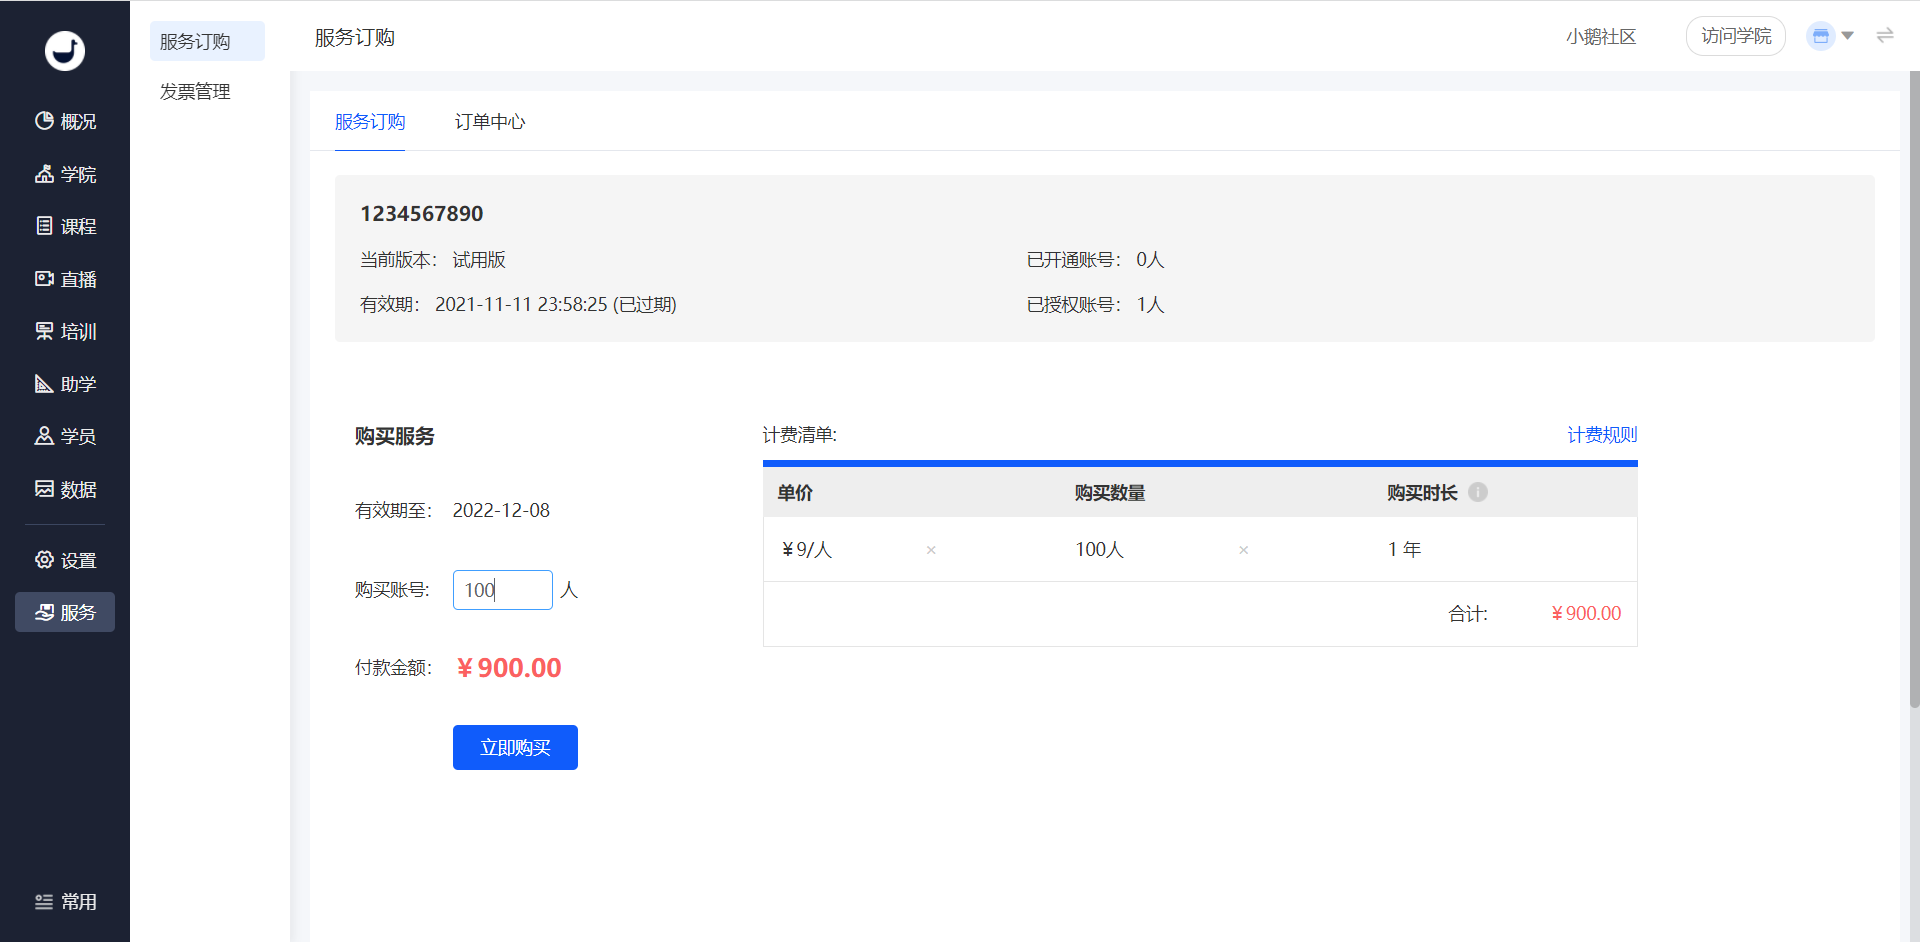The height and width of the screenshot is (942, 1920).
Task: Expand the 常用 menu at sidebar bottom
Action: pos(65,902)
